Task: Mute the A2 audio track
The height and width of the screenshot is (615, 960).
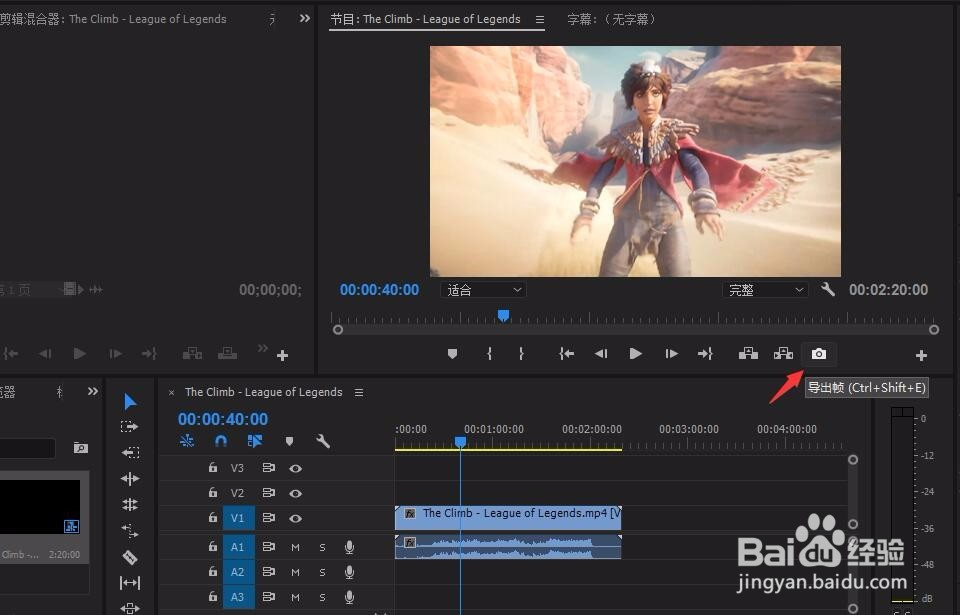Action: [x=295, y=572]
